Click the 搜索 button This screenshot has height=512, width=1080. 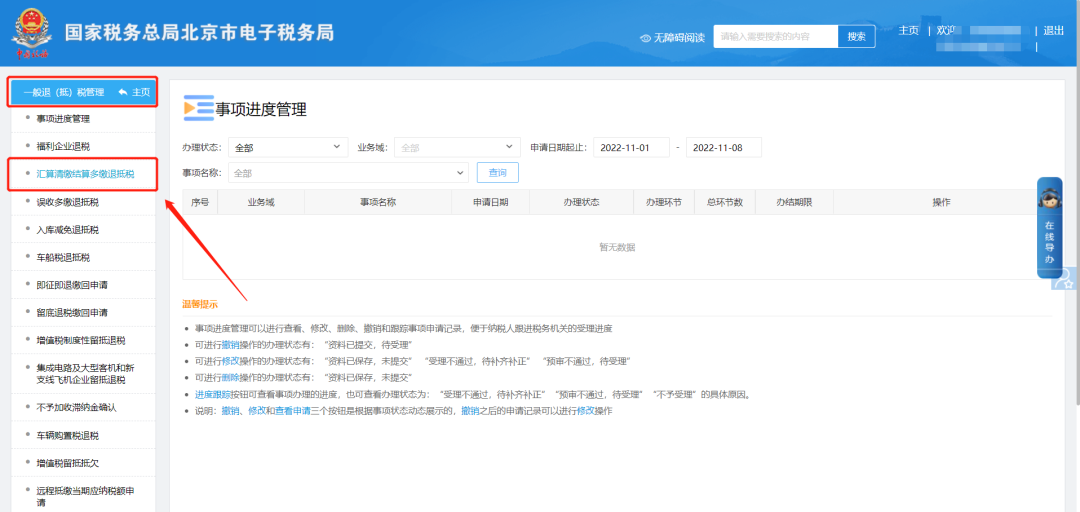point(856,37)
